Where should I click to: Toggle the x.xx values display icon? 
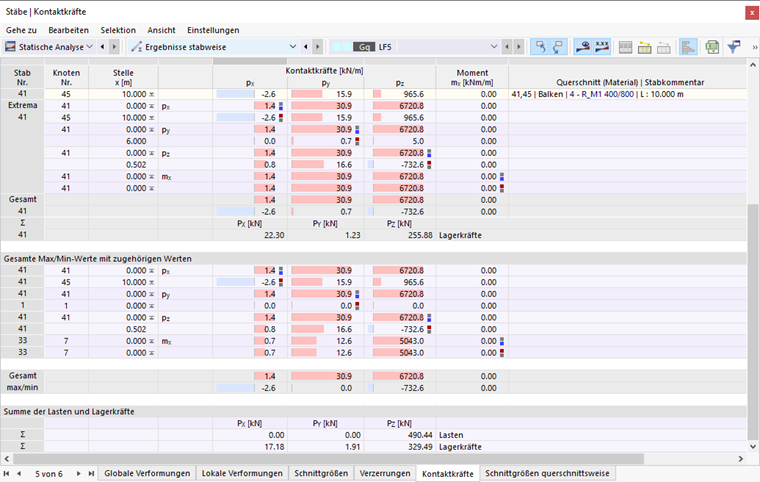coord(602,47)
